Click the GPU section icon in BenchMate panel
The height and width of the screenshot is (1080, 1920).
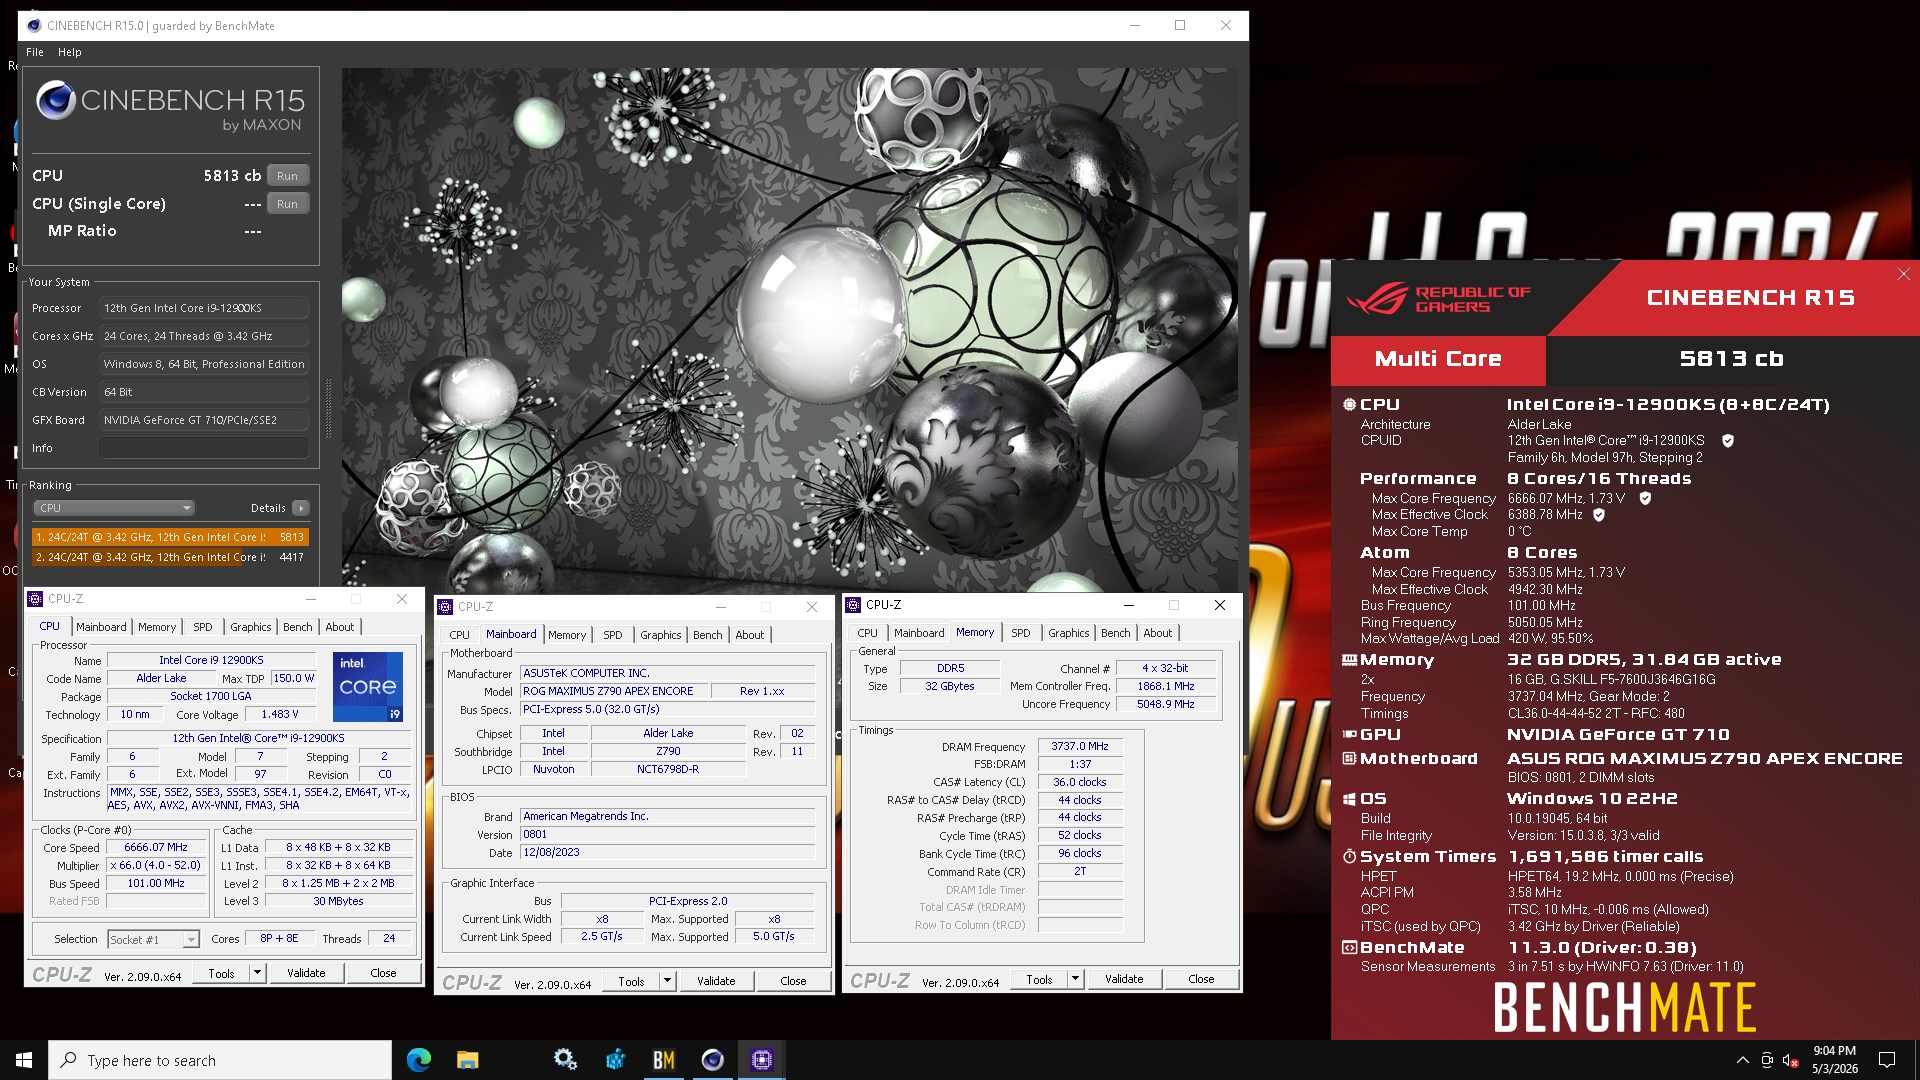1349,734
